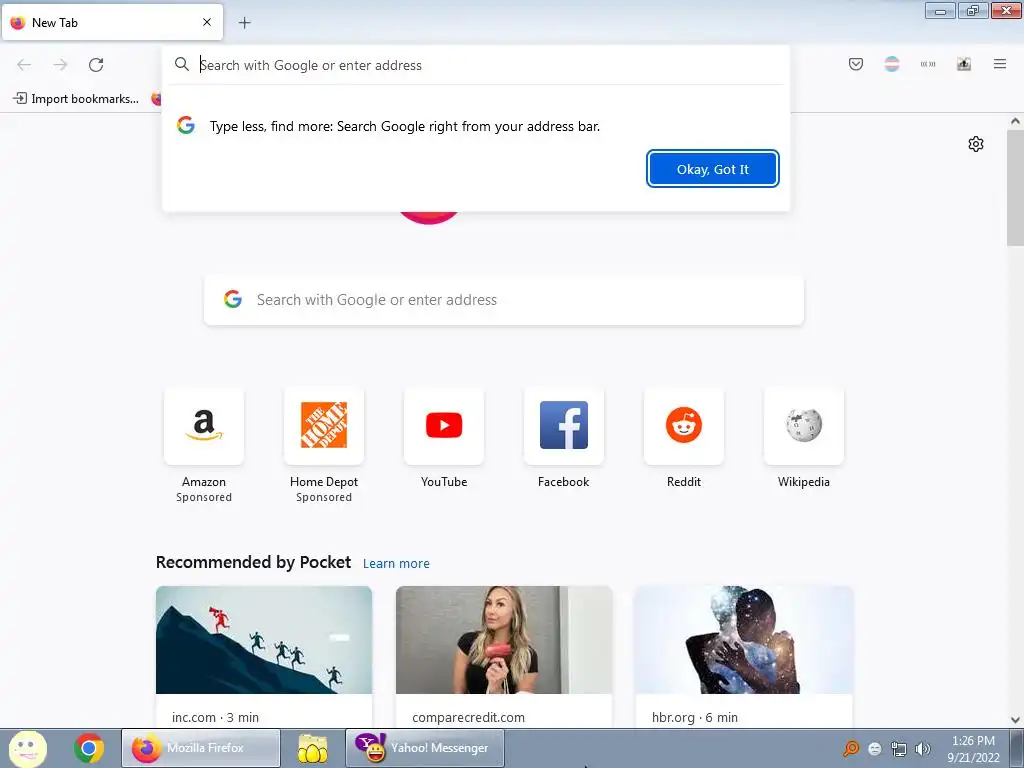Switch to Yahoo! Messenger taskbar button
This screenshot has height=768, width=1024.
point(424,748)
